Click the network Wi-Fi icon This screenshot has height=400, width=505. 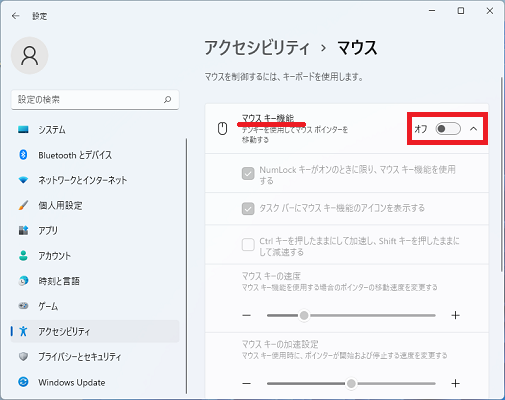click(23, 180)
